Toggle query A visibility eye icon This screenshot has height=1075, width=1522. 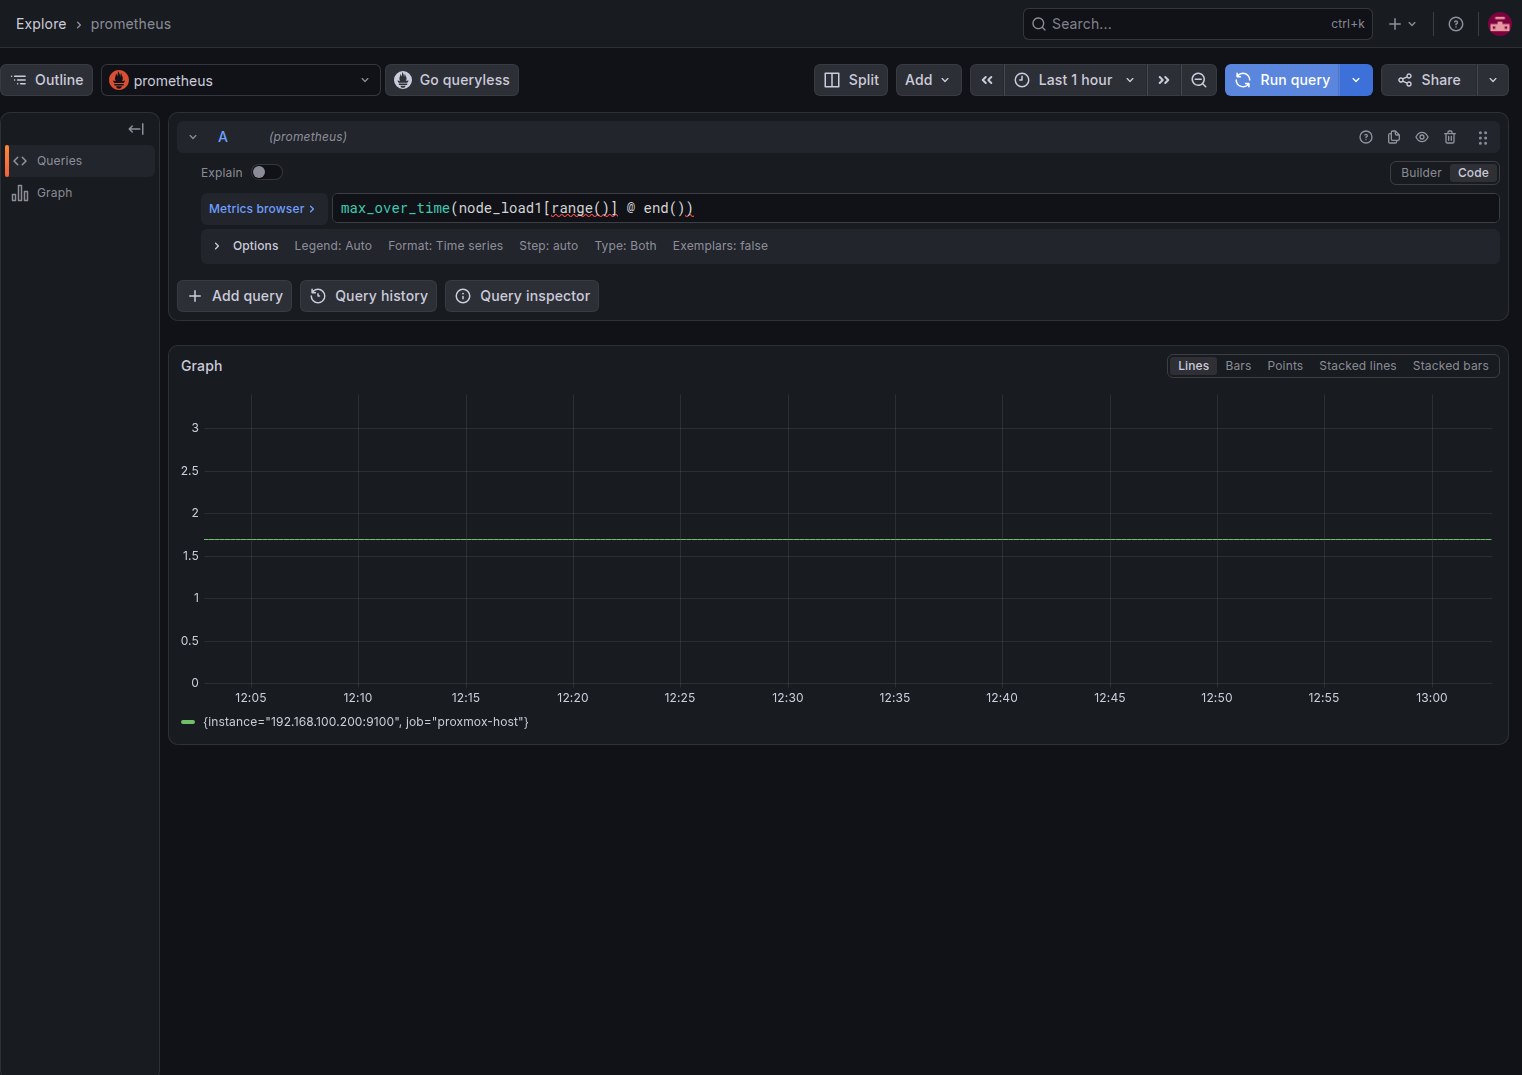pos(1422,137)
